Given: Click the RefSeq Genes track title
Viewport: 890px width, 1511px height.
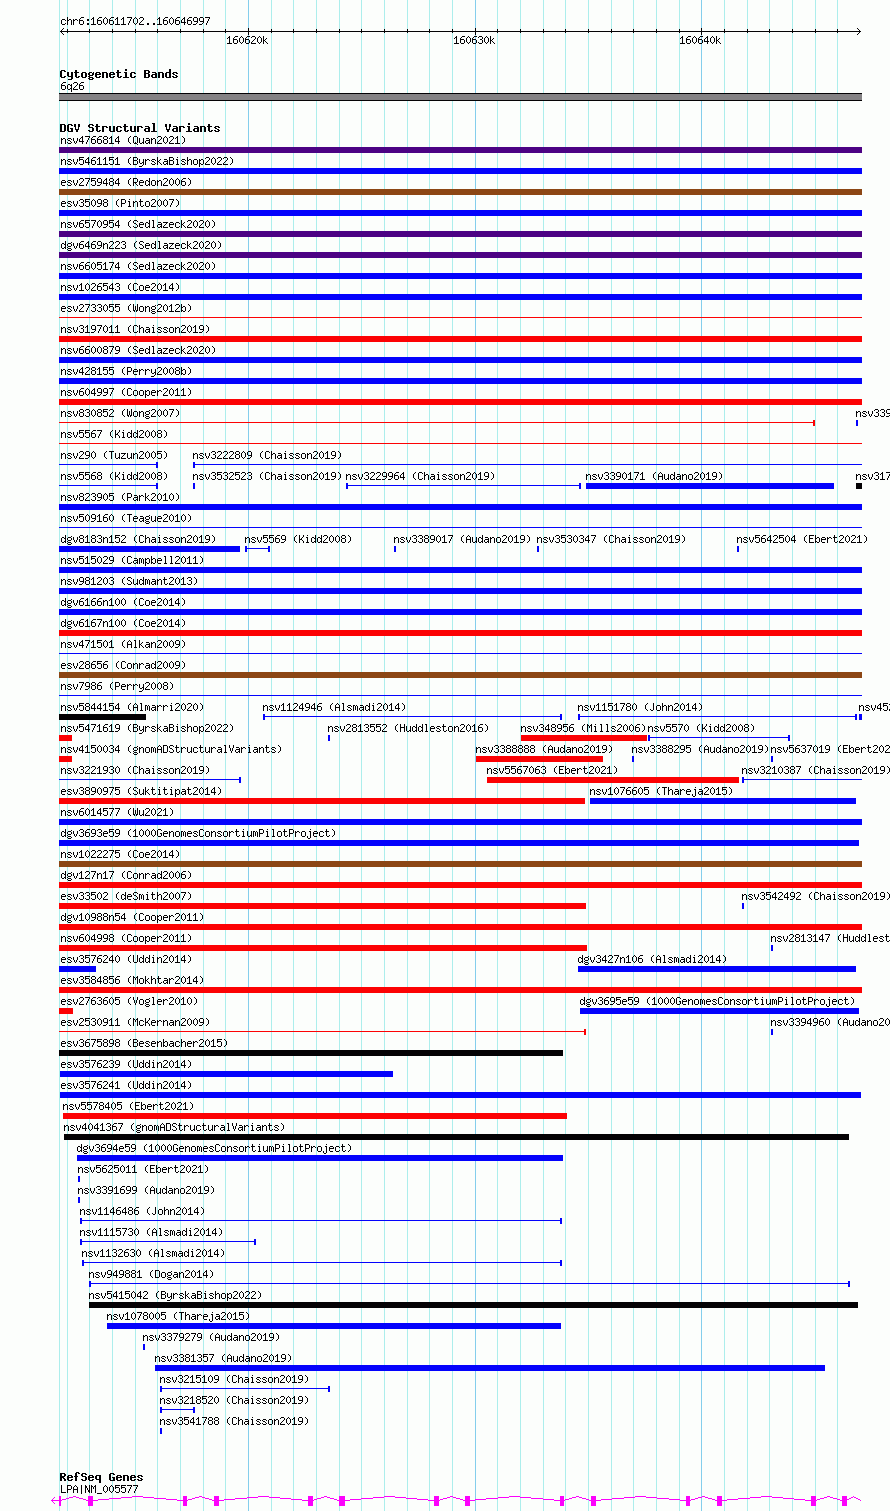Looking at the screenshot, I should pos(101,1477).
